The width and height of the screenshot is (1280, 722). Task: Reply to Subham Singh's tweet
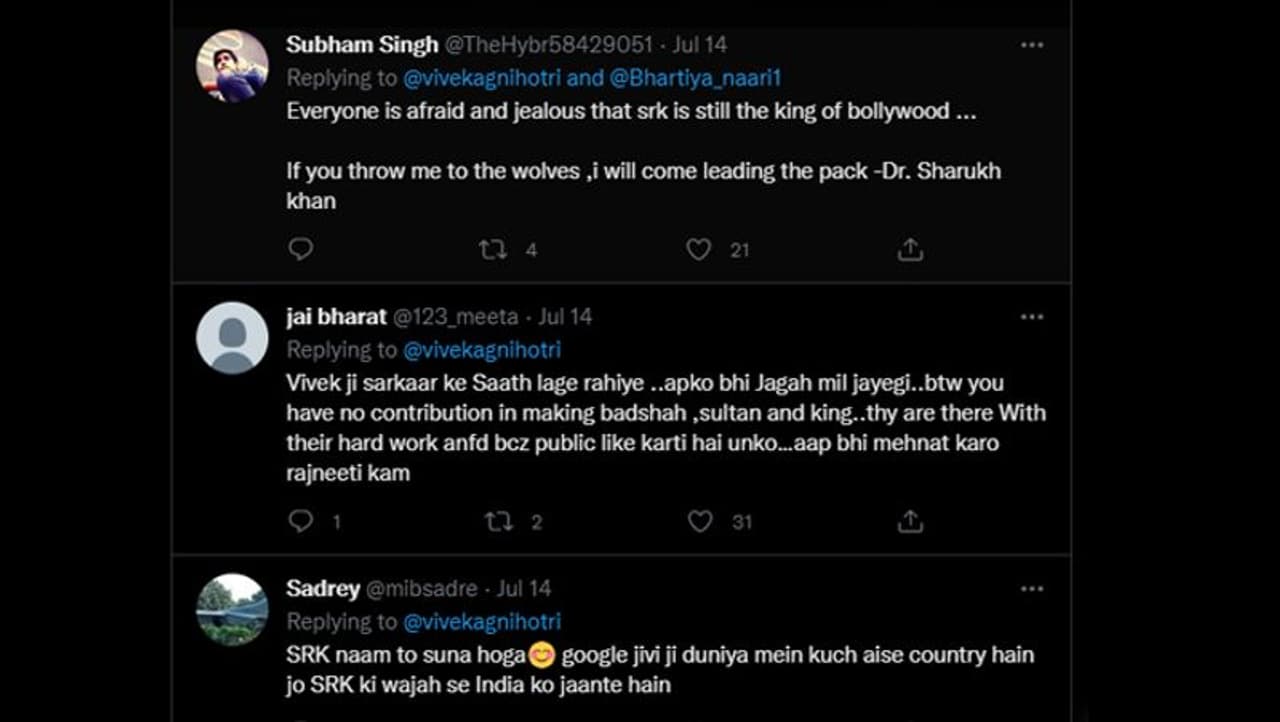[301, 249]
